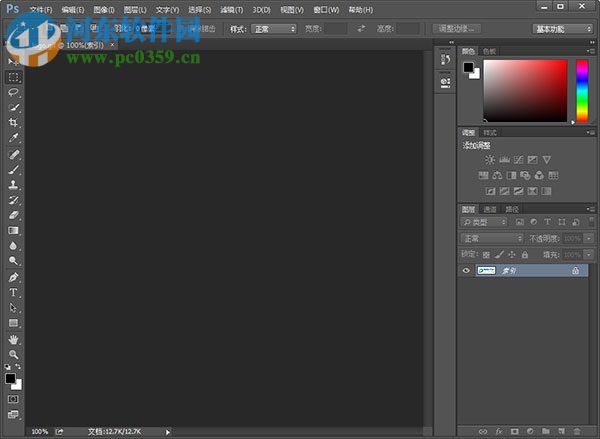Click the 索引 layer thumbnail
Screen dimensions: 600x439
tap(488, 271)
